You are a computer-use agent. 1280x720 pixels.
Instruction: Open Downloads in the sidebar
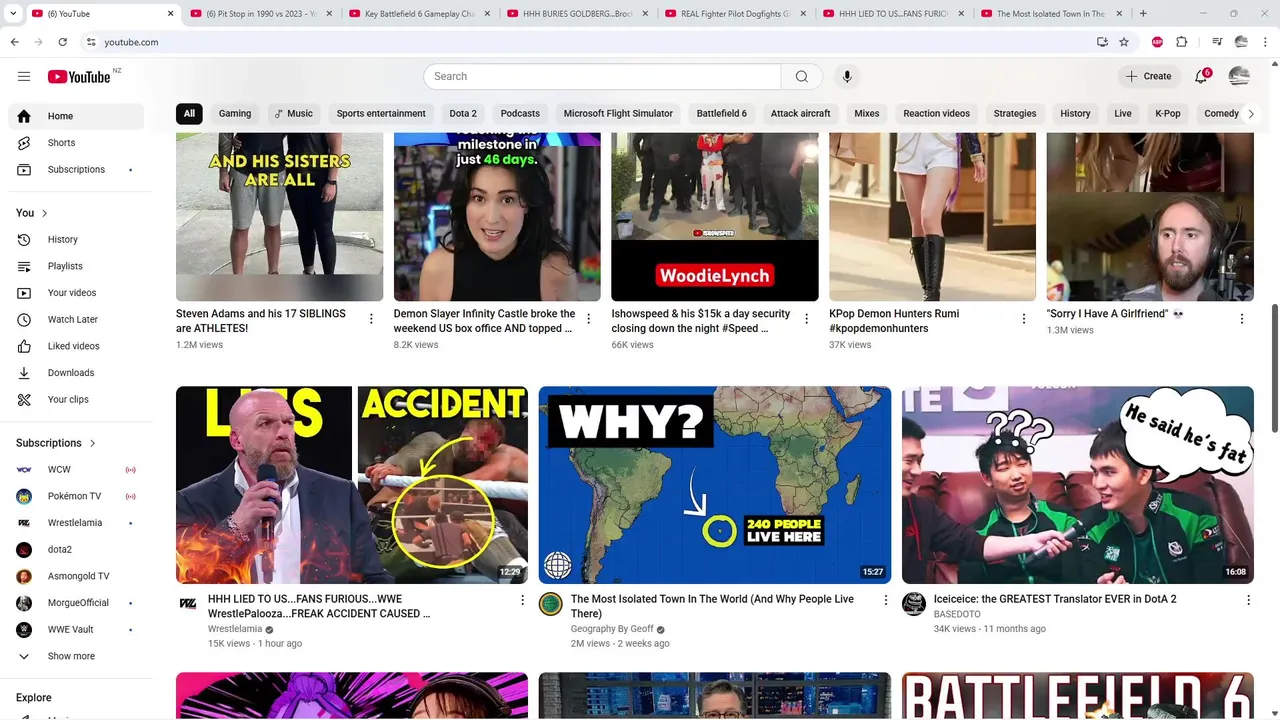point(76,373)
